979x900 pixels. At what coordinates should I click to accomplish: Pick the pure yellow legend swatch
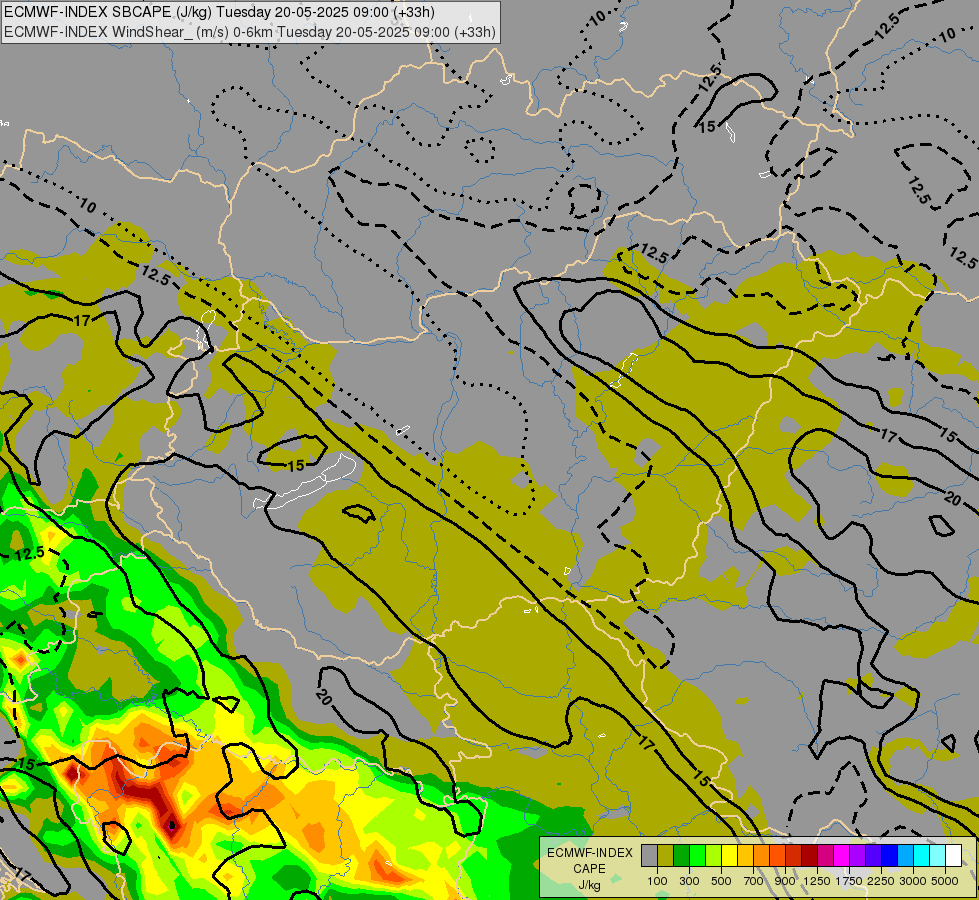click(730, 855)
